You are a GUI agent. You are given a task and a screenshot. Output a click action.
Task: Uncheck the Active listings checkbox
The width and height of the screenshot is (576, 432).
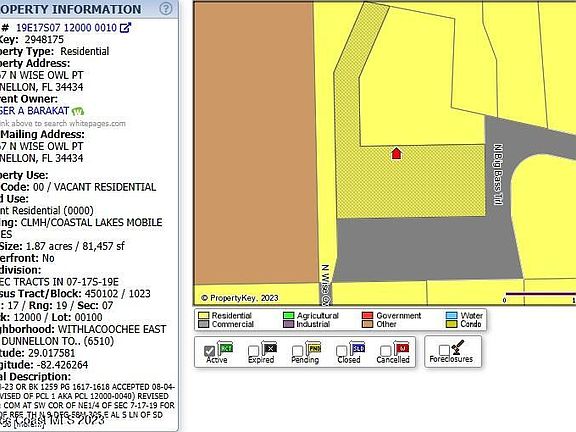tap(209, 351)
